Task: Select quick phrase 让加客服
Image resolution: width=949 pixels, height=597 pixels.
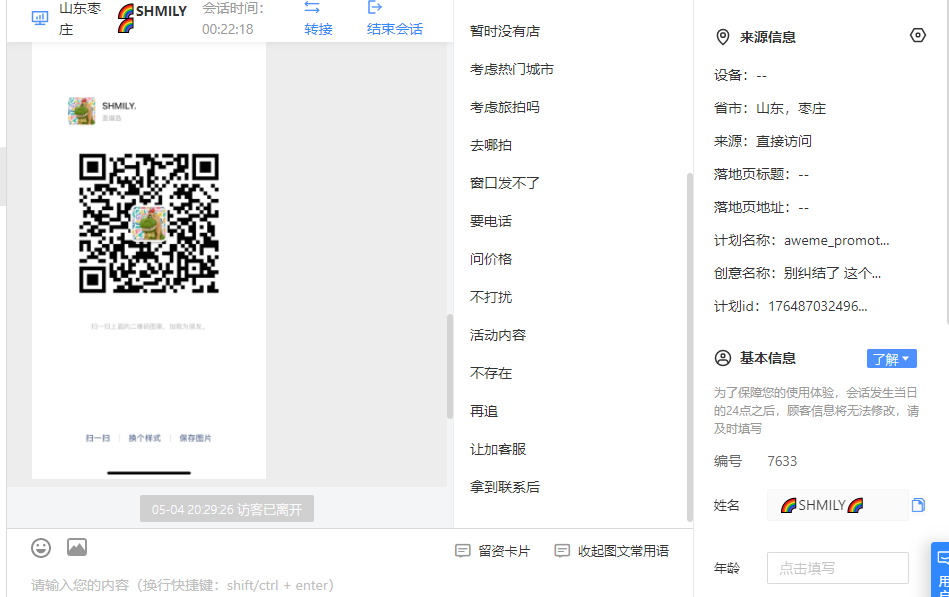Action: pos(498,449)
